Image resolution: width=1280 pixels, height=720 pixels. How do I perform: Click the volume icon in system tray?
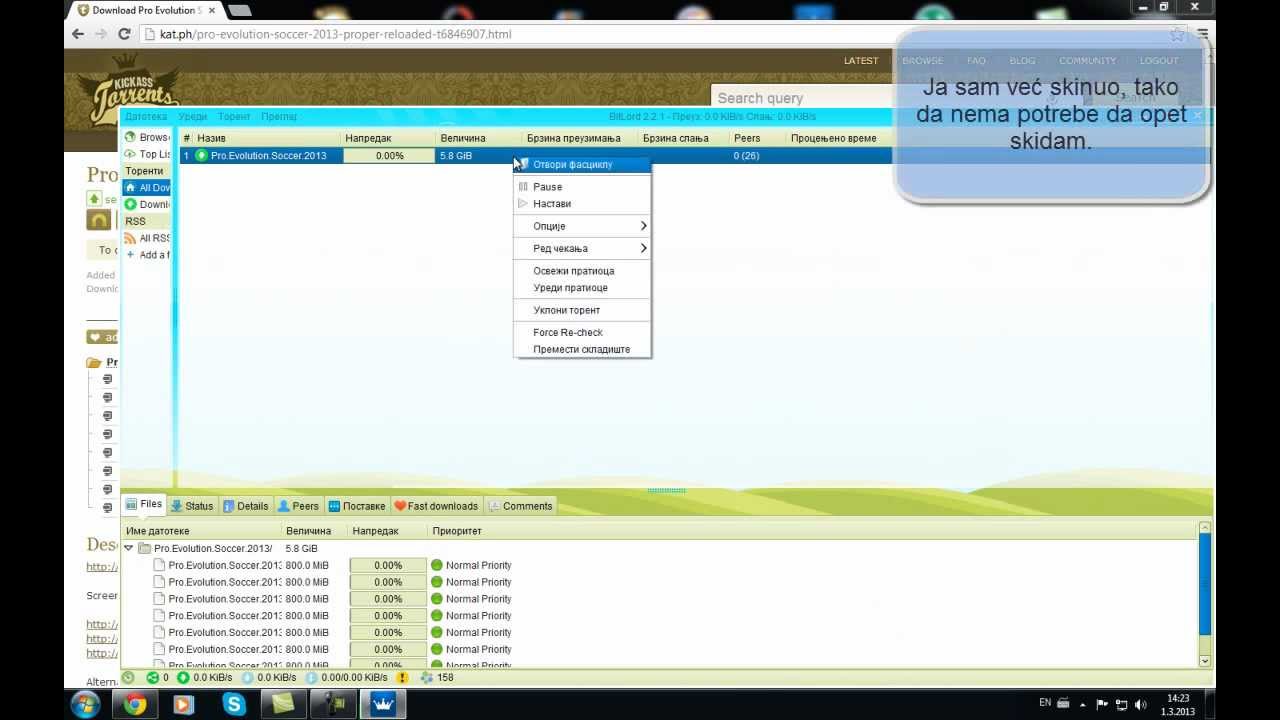point(1141,704)
